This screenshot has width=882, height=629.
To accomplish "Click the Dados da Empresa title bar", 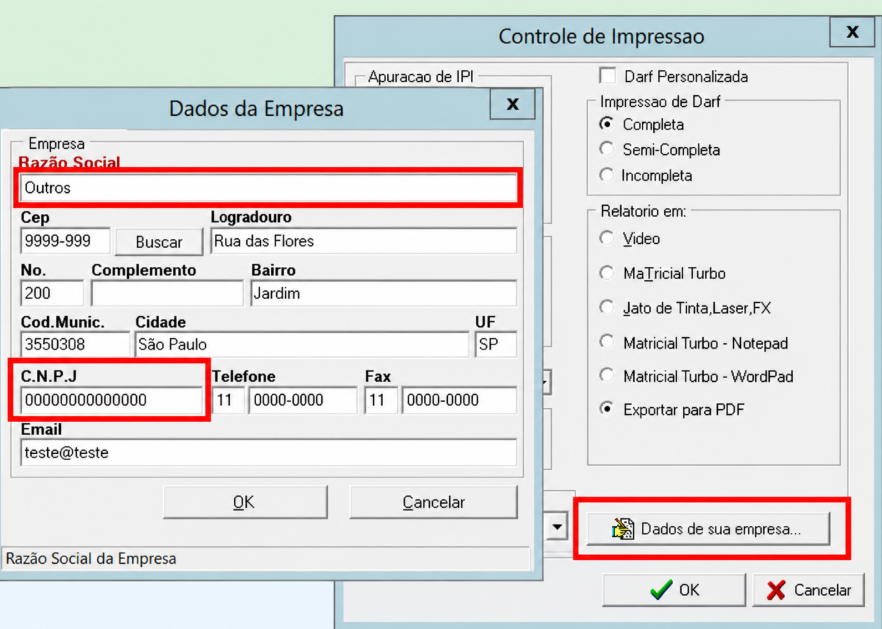I will [x=256, y=108].
